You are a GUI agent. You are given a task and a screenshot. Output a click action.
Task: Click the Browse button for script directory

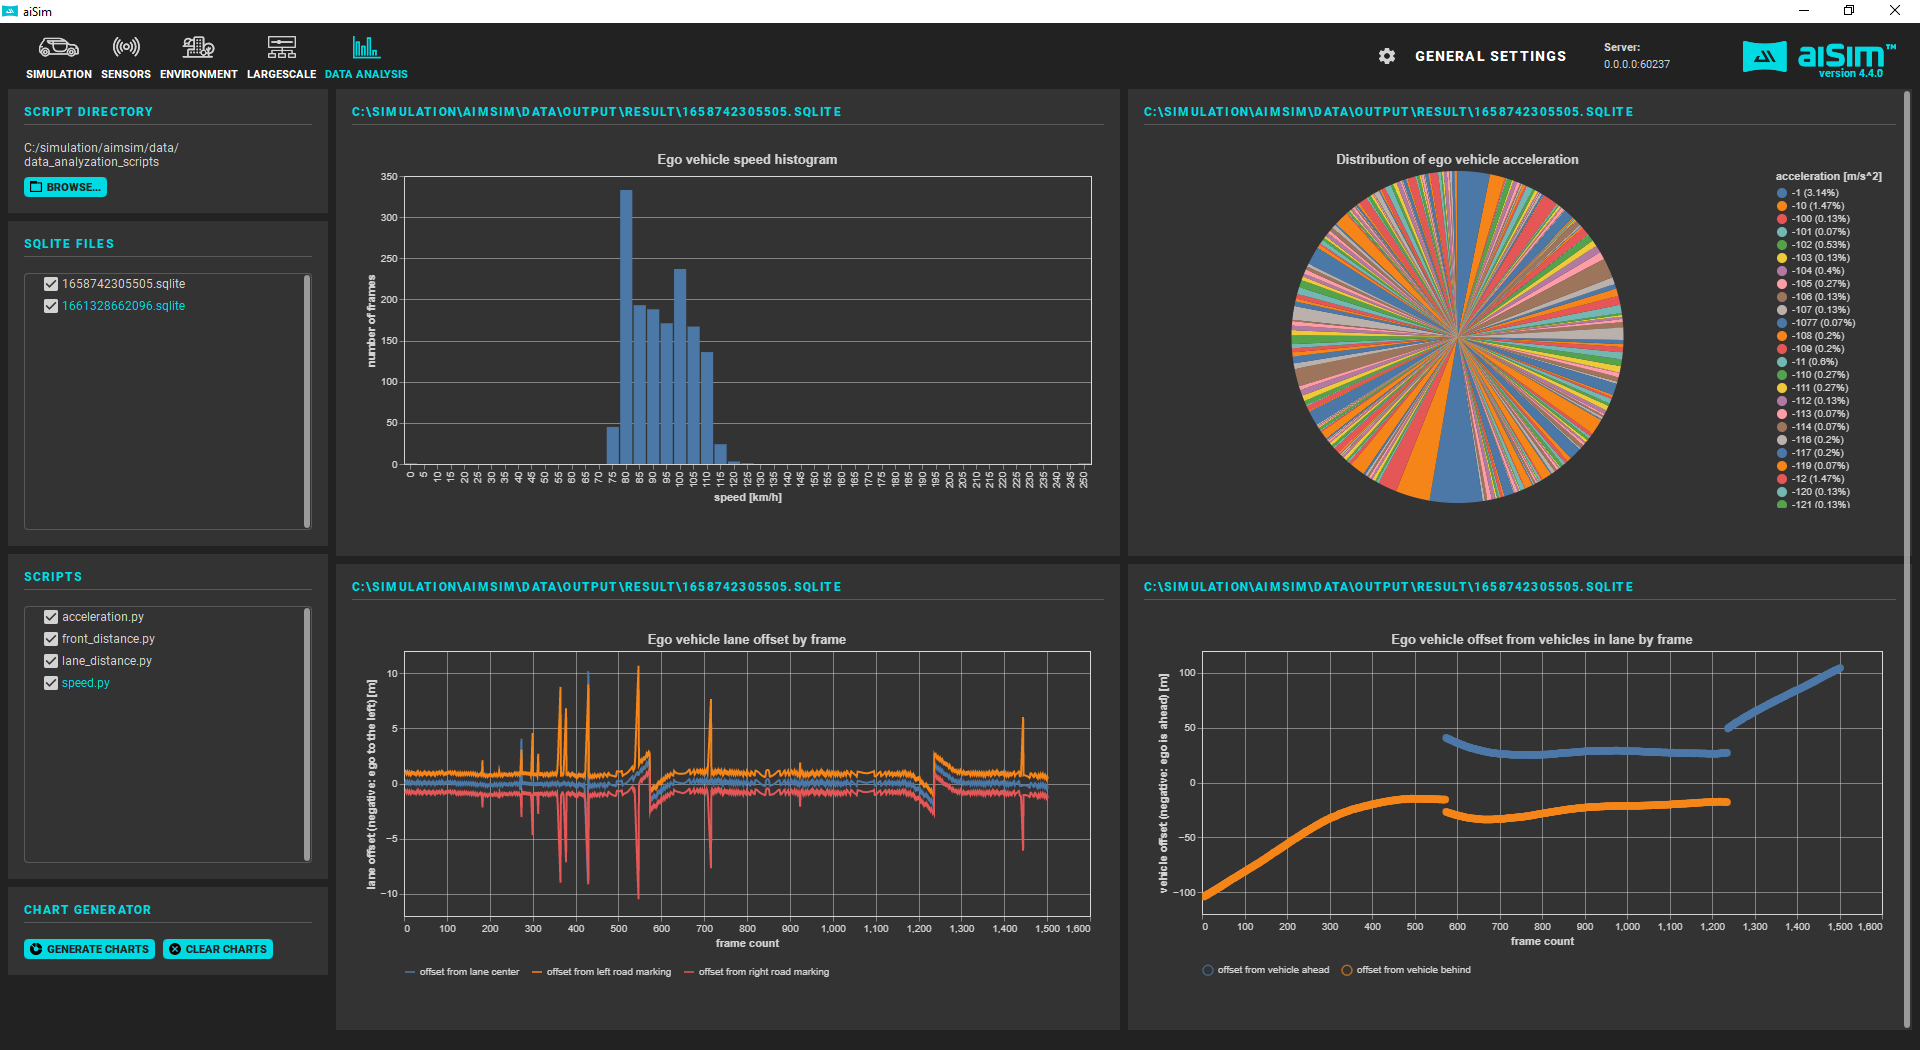(x=65, y=187)
